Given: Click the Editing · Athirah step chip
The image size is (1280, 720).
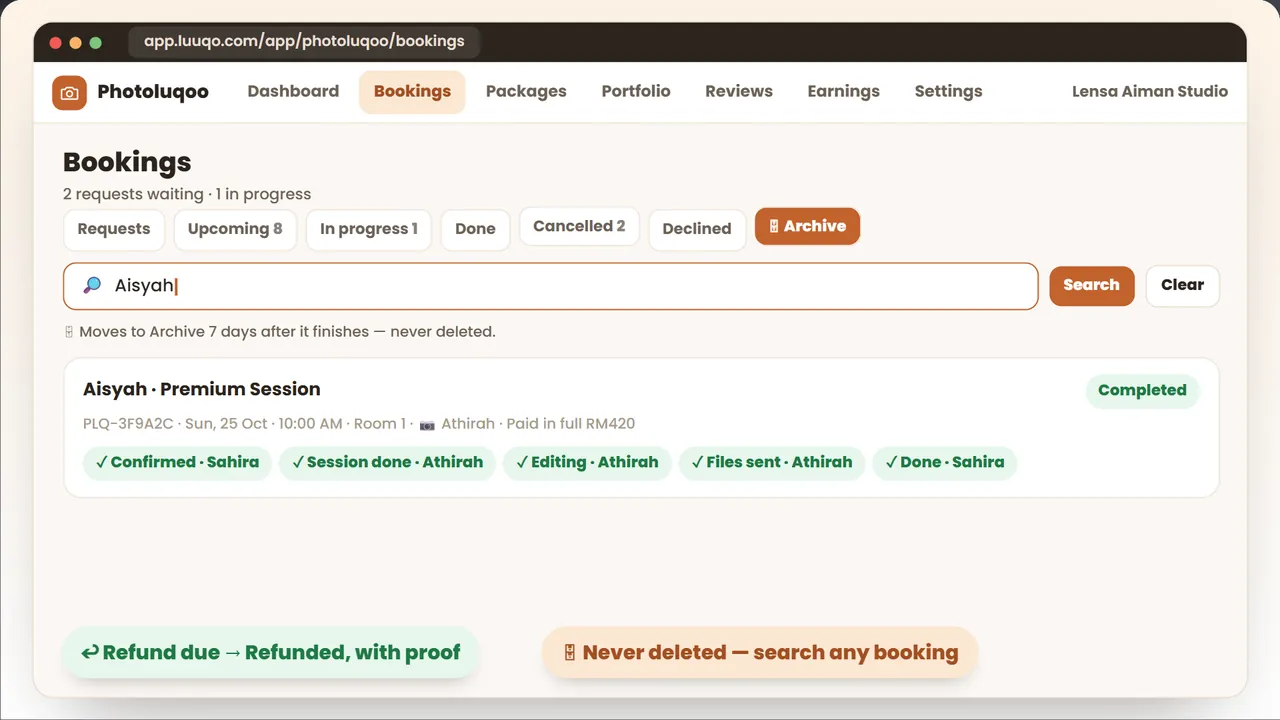Looking at the screenshot, I should coord(587,462).
